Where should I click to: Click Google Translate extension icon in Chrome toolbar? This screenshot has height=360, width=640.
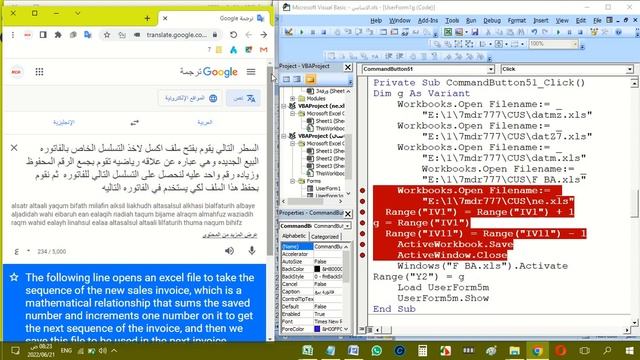tap(88, 35)
